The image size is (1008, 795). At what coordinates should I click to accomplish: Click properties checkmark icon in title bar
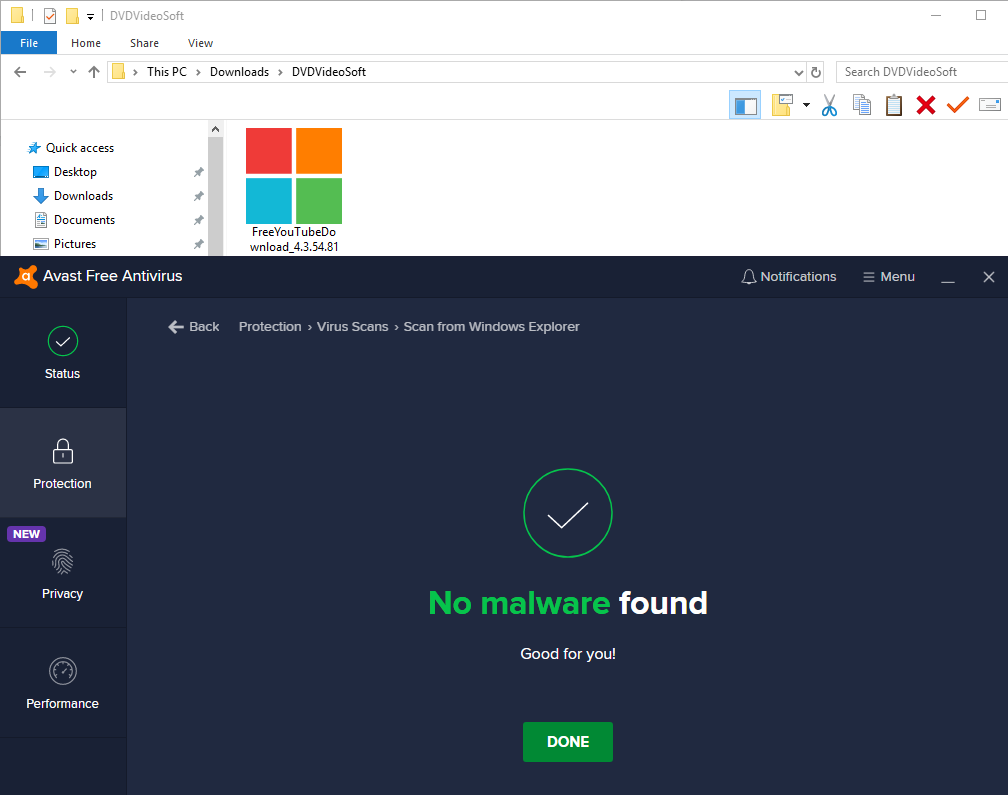50,15
